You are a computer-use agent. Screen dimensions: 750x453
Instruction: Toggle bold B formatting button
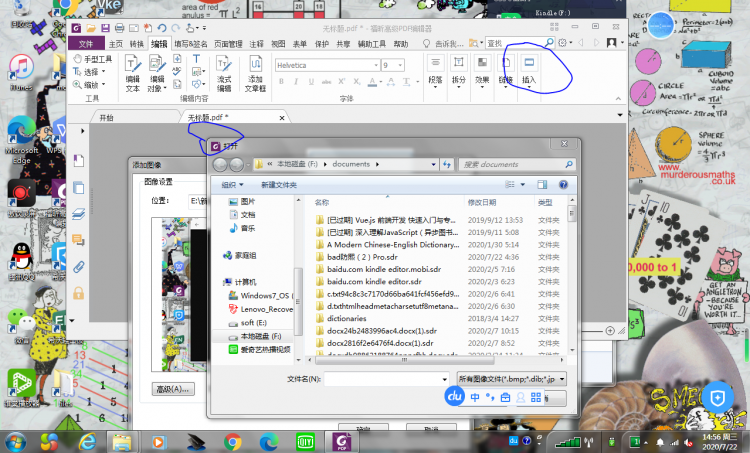click(x=281, y=82)
